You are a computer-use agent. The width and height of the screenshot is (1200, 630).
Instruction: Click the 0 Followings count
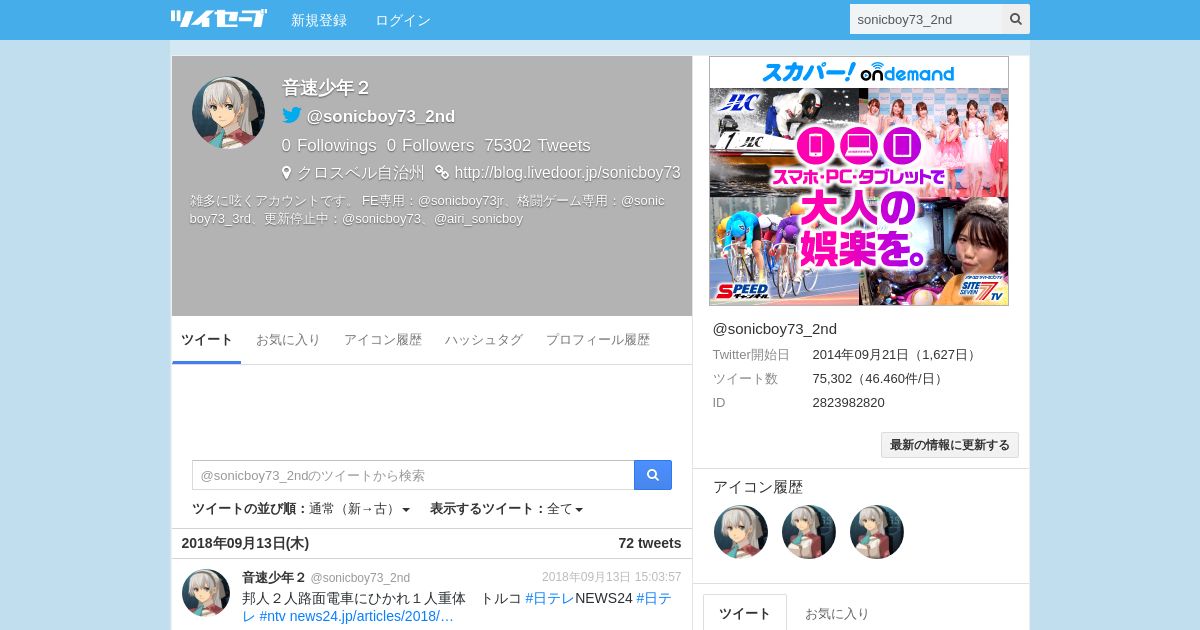point(329,145)
